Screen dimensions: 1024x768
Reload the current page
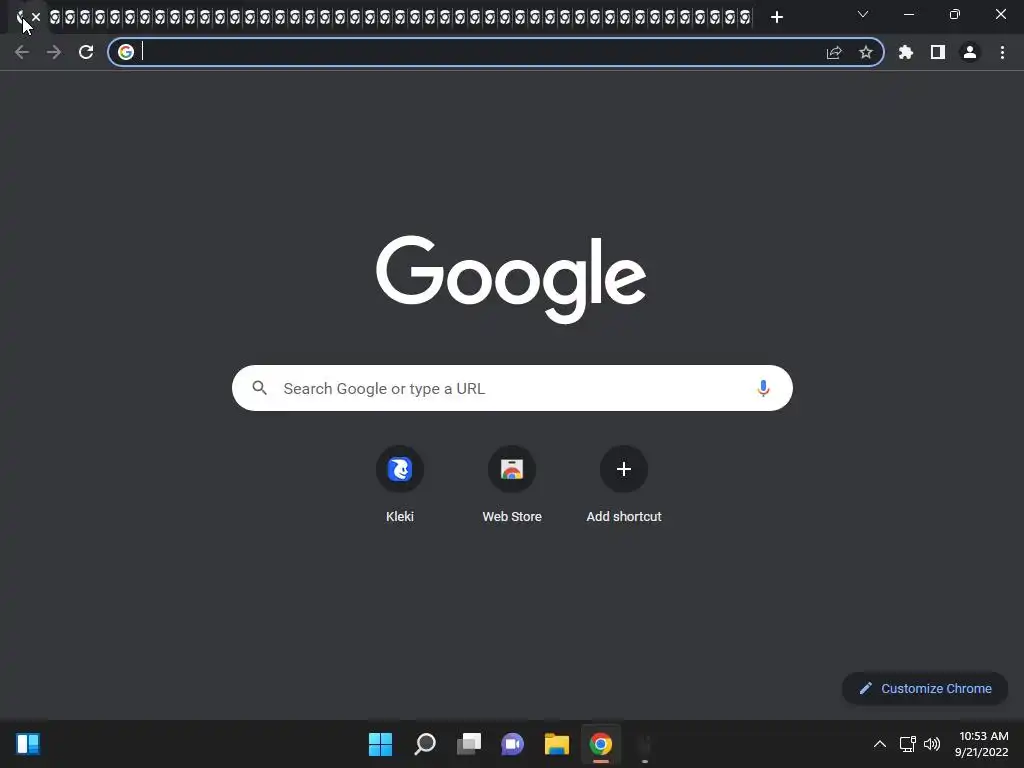click(86, 52)
